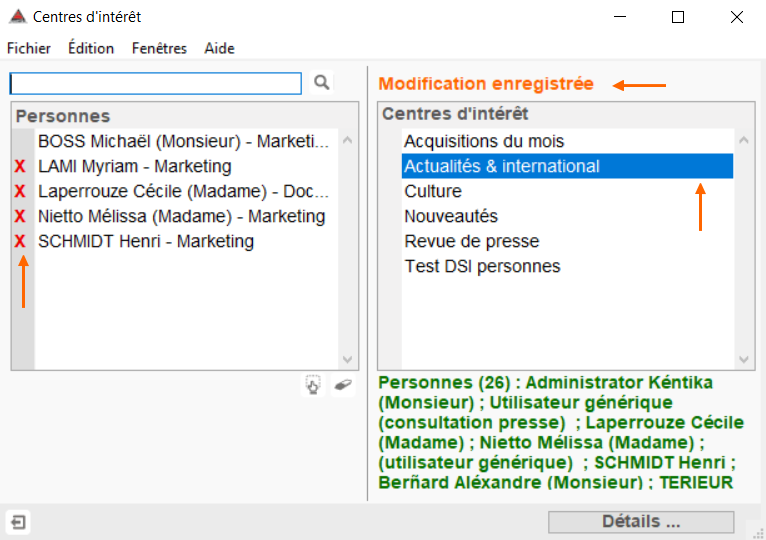This screenshot has height=540, width=766.
Task: Click the person search input field
Action: point(156,83)
